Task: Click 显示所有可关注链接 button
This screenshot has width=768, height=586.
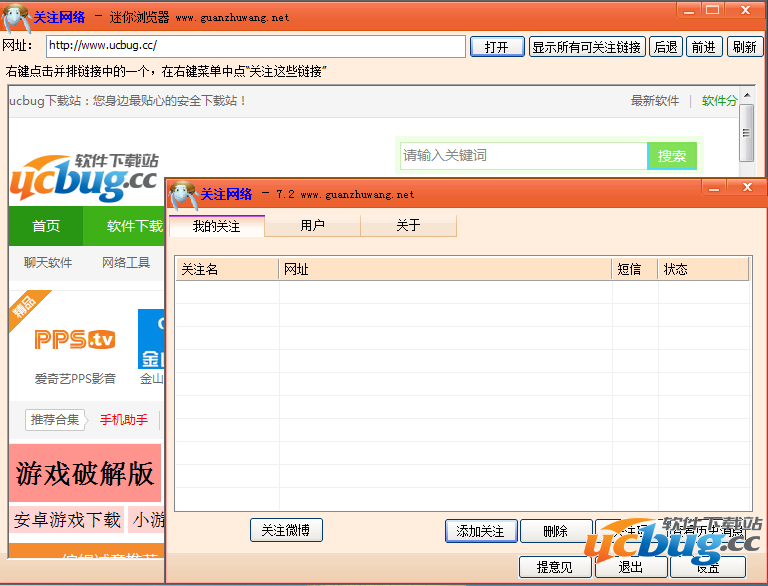Action: (x=587, y=47)
